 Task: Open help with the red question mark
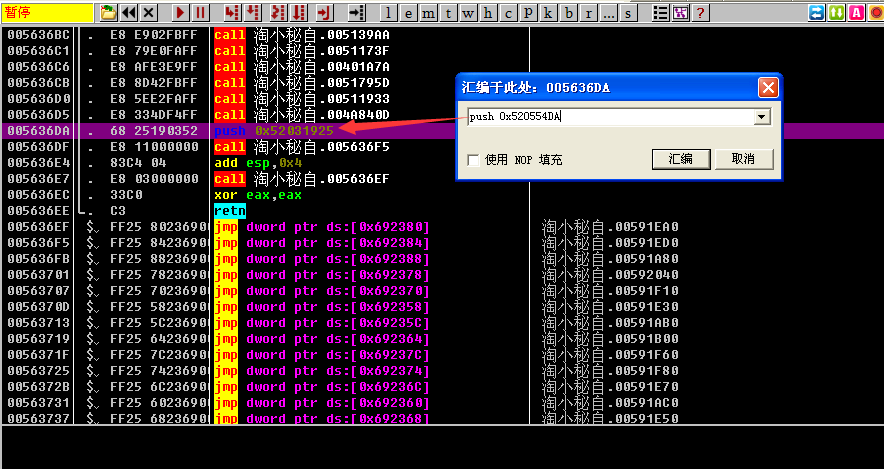[700, 12]
